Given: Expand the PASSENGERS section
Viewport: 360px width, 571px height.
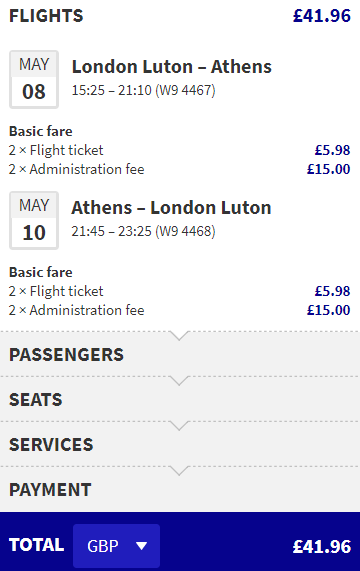Looking at the screenshot, I should (x=180, y=354).
